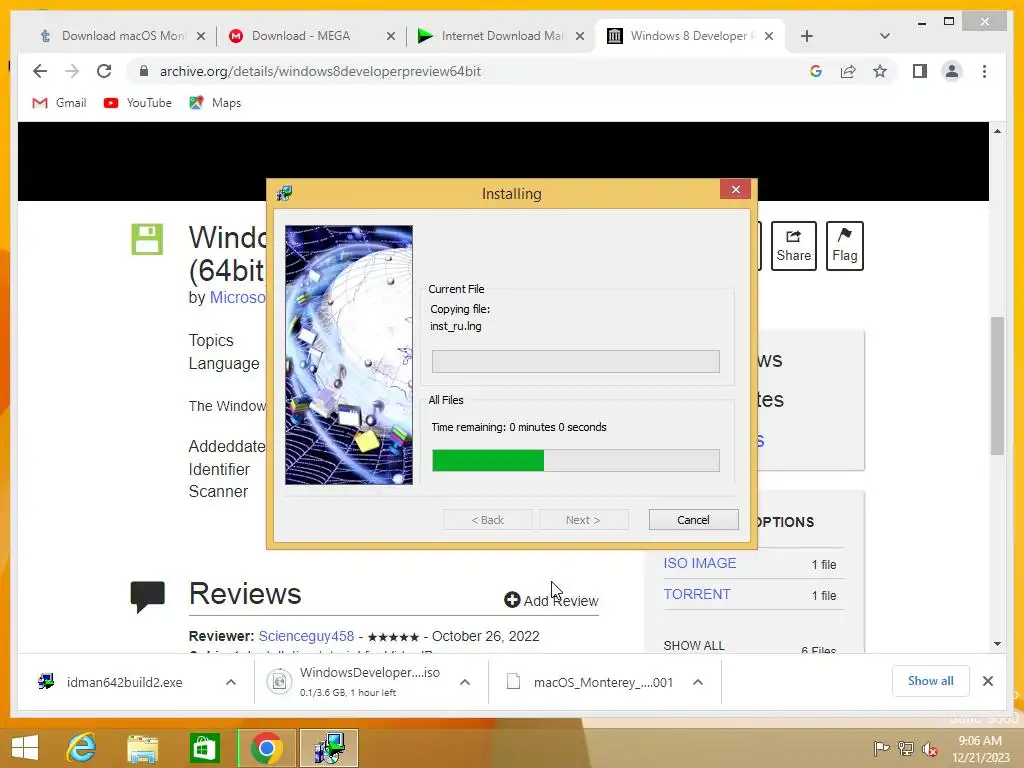Launch Internet Explorer from taskbar
The width and height of the screenshot is (1024, 768).
coord(82,748)
